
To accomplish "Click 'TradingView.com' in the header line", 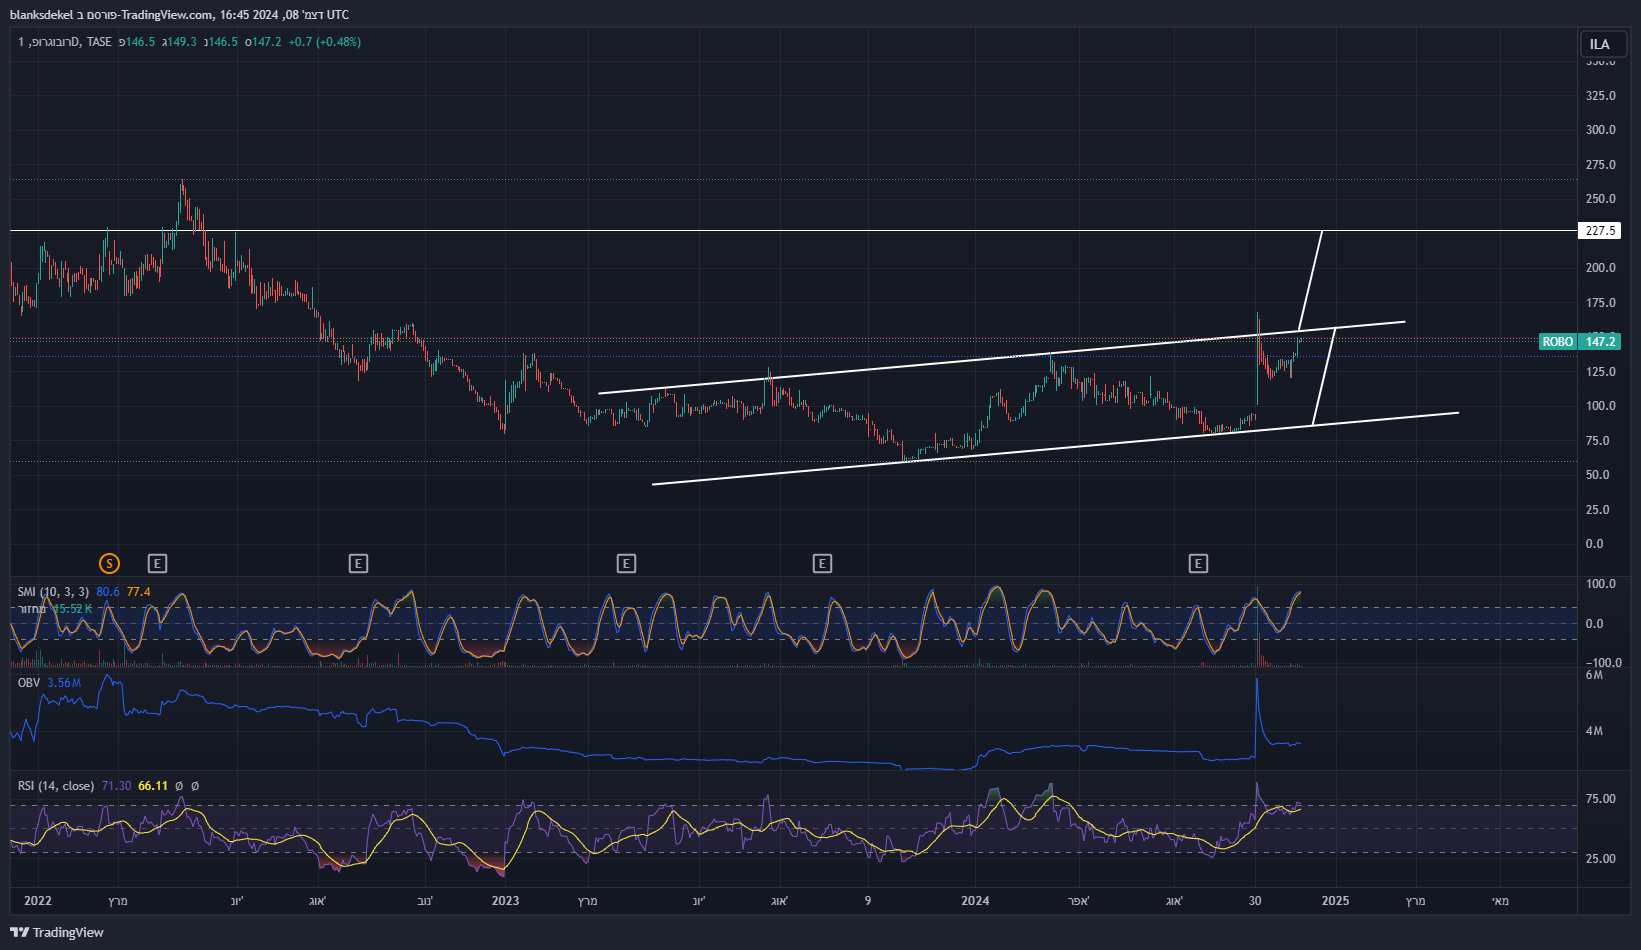I will 168,15.
